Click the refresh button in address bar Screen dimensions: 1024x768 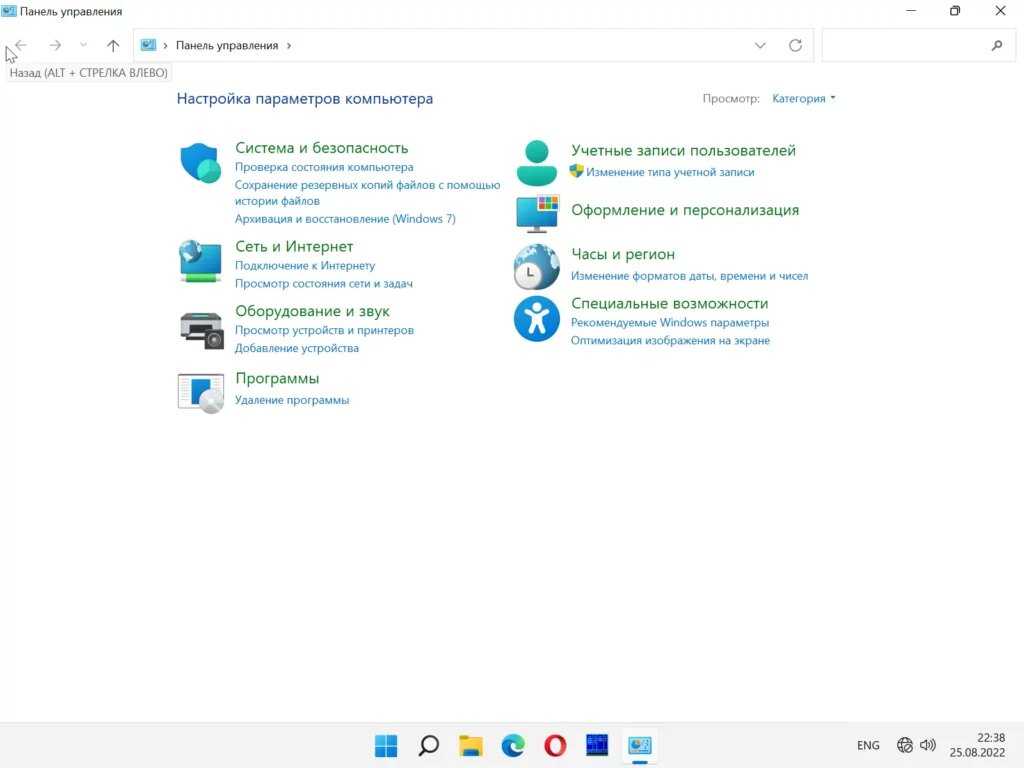pyautogui.click(x=795, y=46)
